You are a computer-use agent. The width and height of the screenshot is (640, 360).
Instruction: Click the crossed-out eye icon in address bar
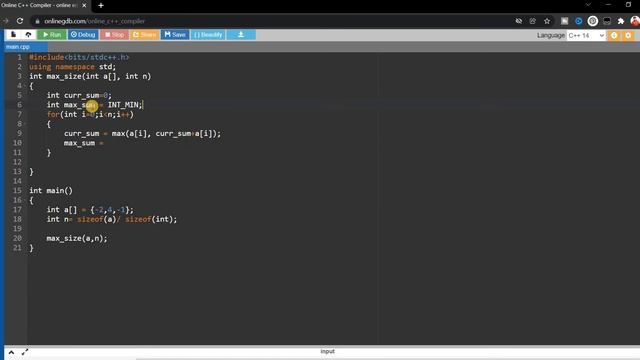[519, 21]
